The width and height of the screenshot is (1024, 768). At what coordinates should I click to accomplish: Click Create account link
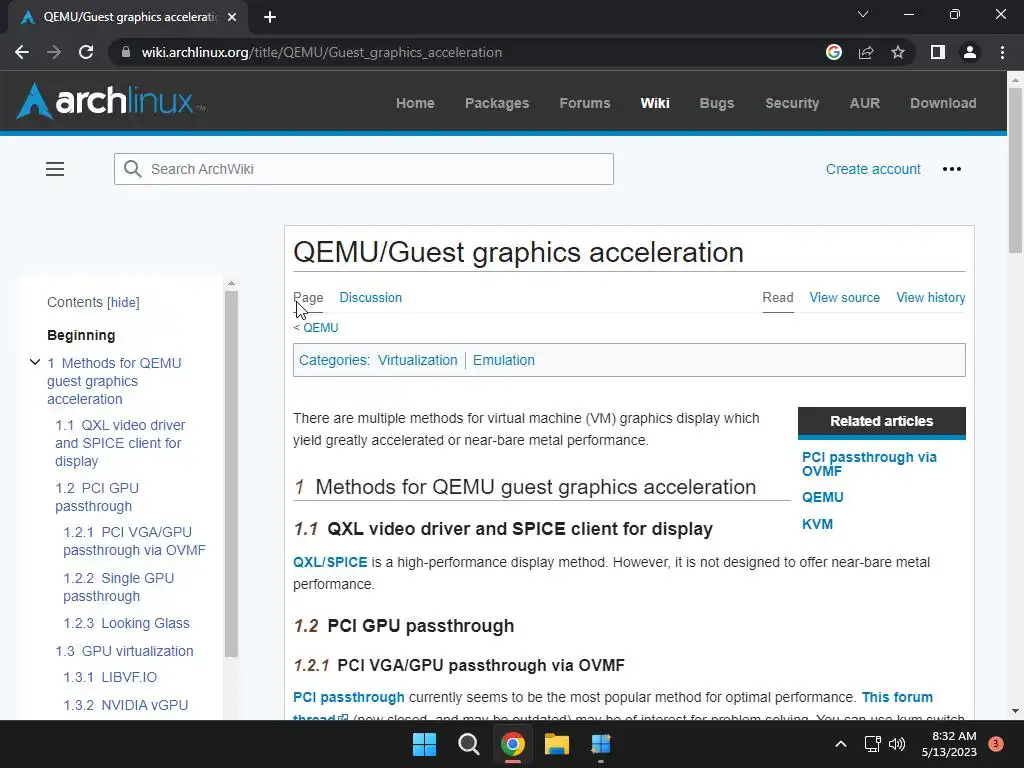pyautogui.click(x=873, y=169)
